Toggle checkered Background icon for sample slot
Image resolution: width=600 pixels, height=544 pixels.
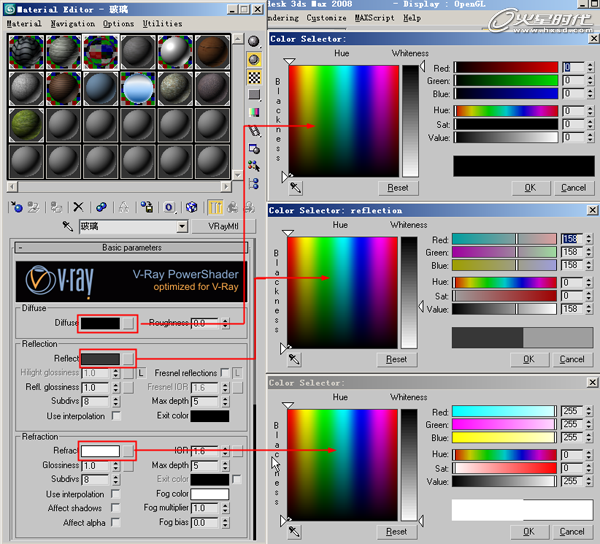tap(254, 76)
